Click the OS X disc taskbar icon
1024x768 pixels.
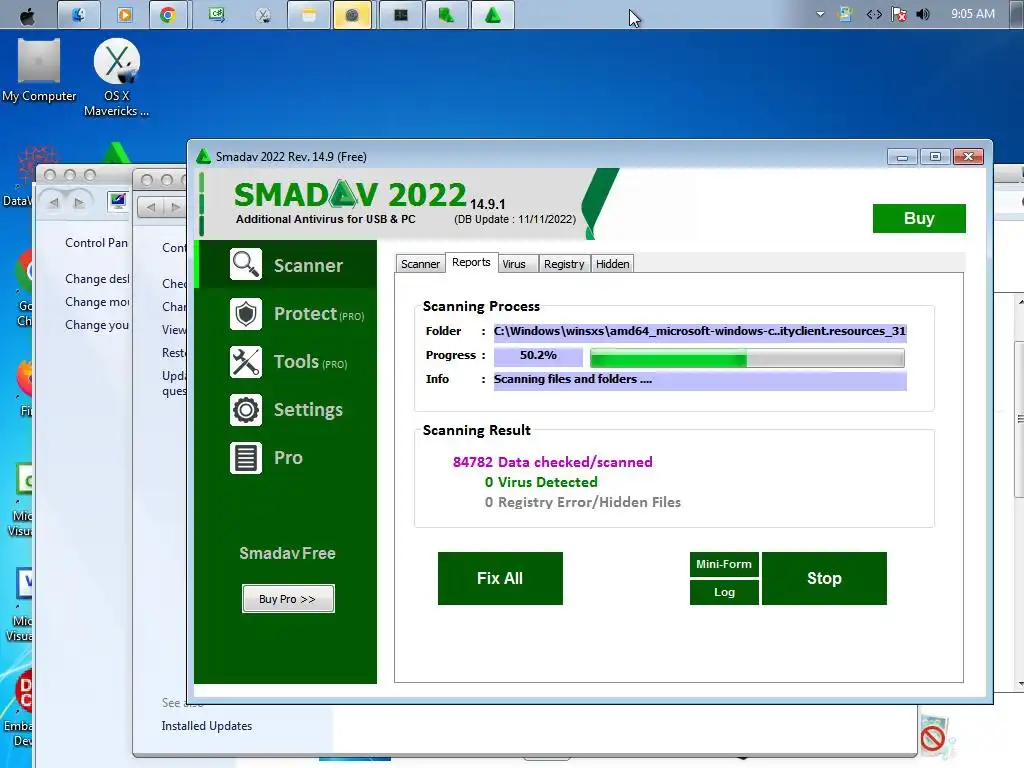263,14
